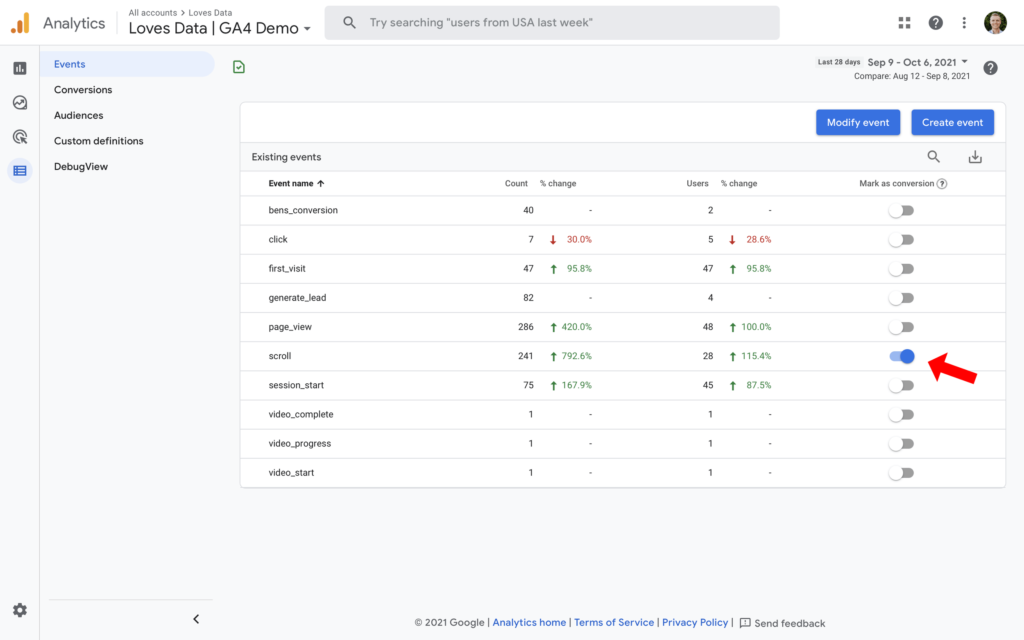Select the Configure list icon in sidebar
The width and height of the screenshot is (1024, 640).
click(x=20, y=170)
